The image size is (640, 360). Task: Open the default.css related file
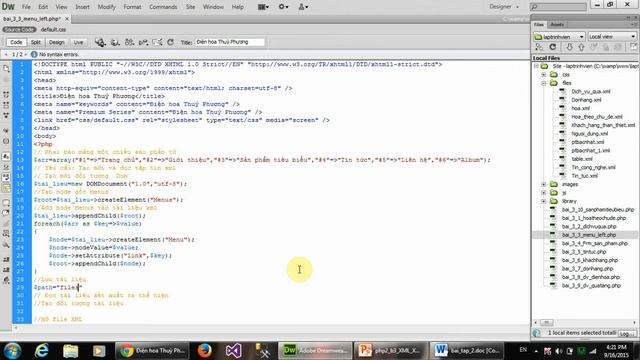(53, 30)
